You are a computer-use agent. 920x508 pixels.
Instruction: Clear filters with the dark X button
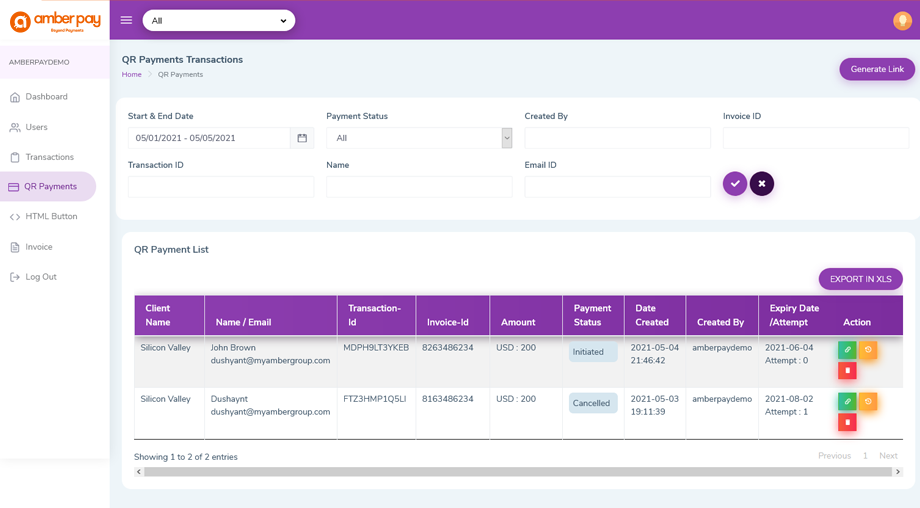click(762, 184)
